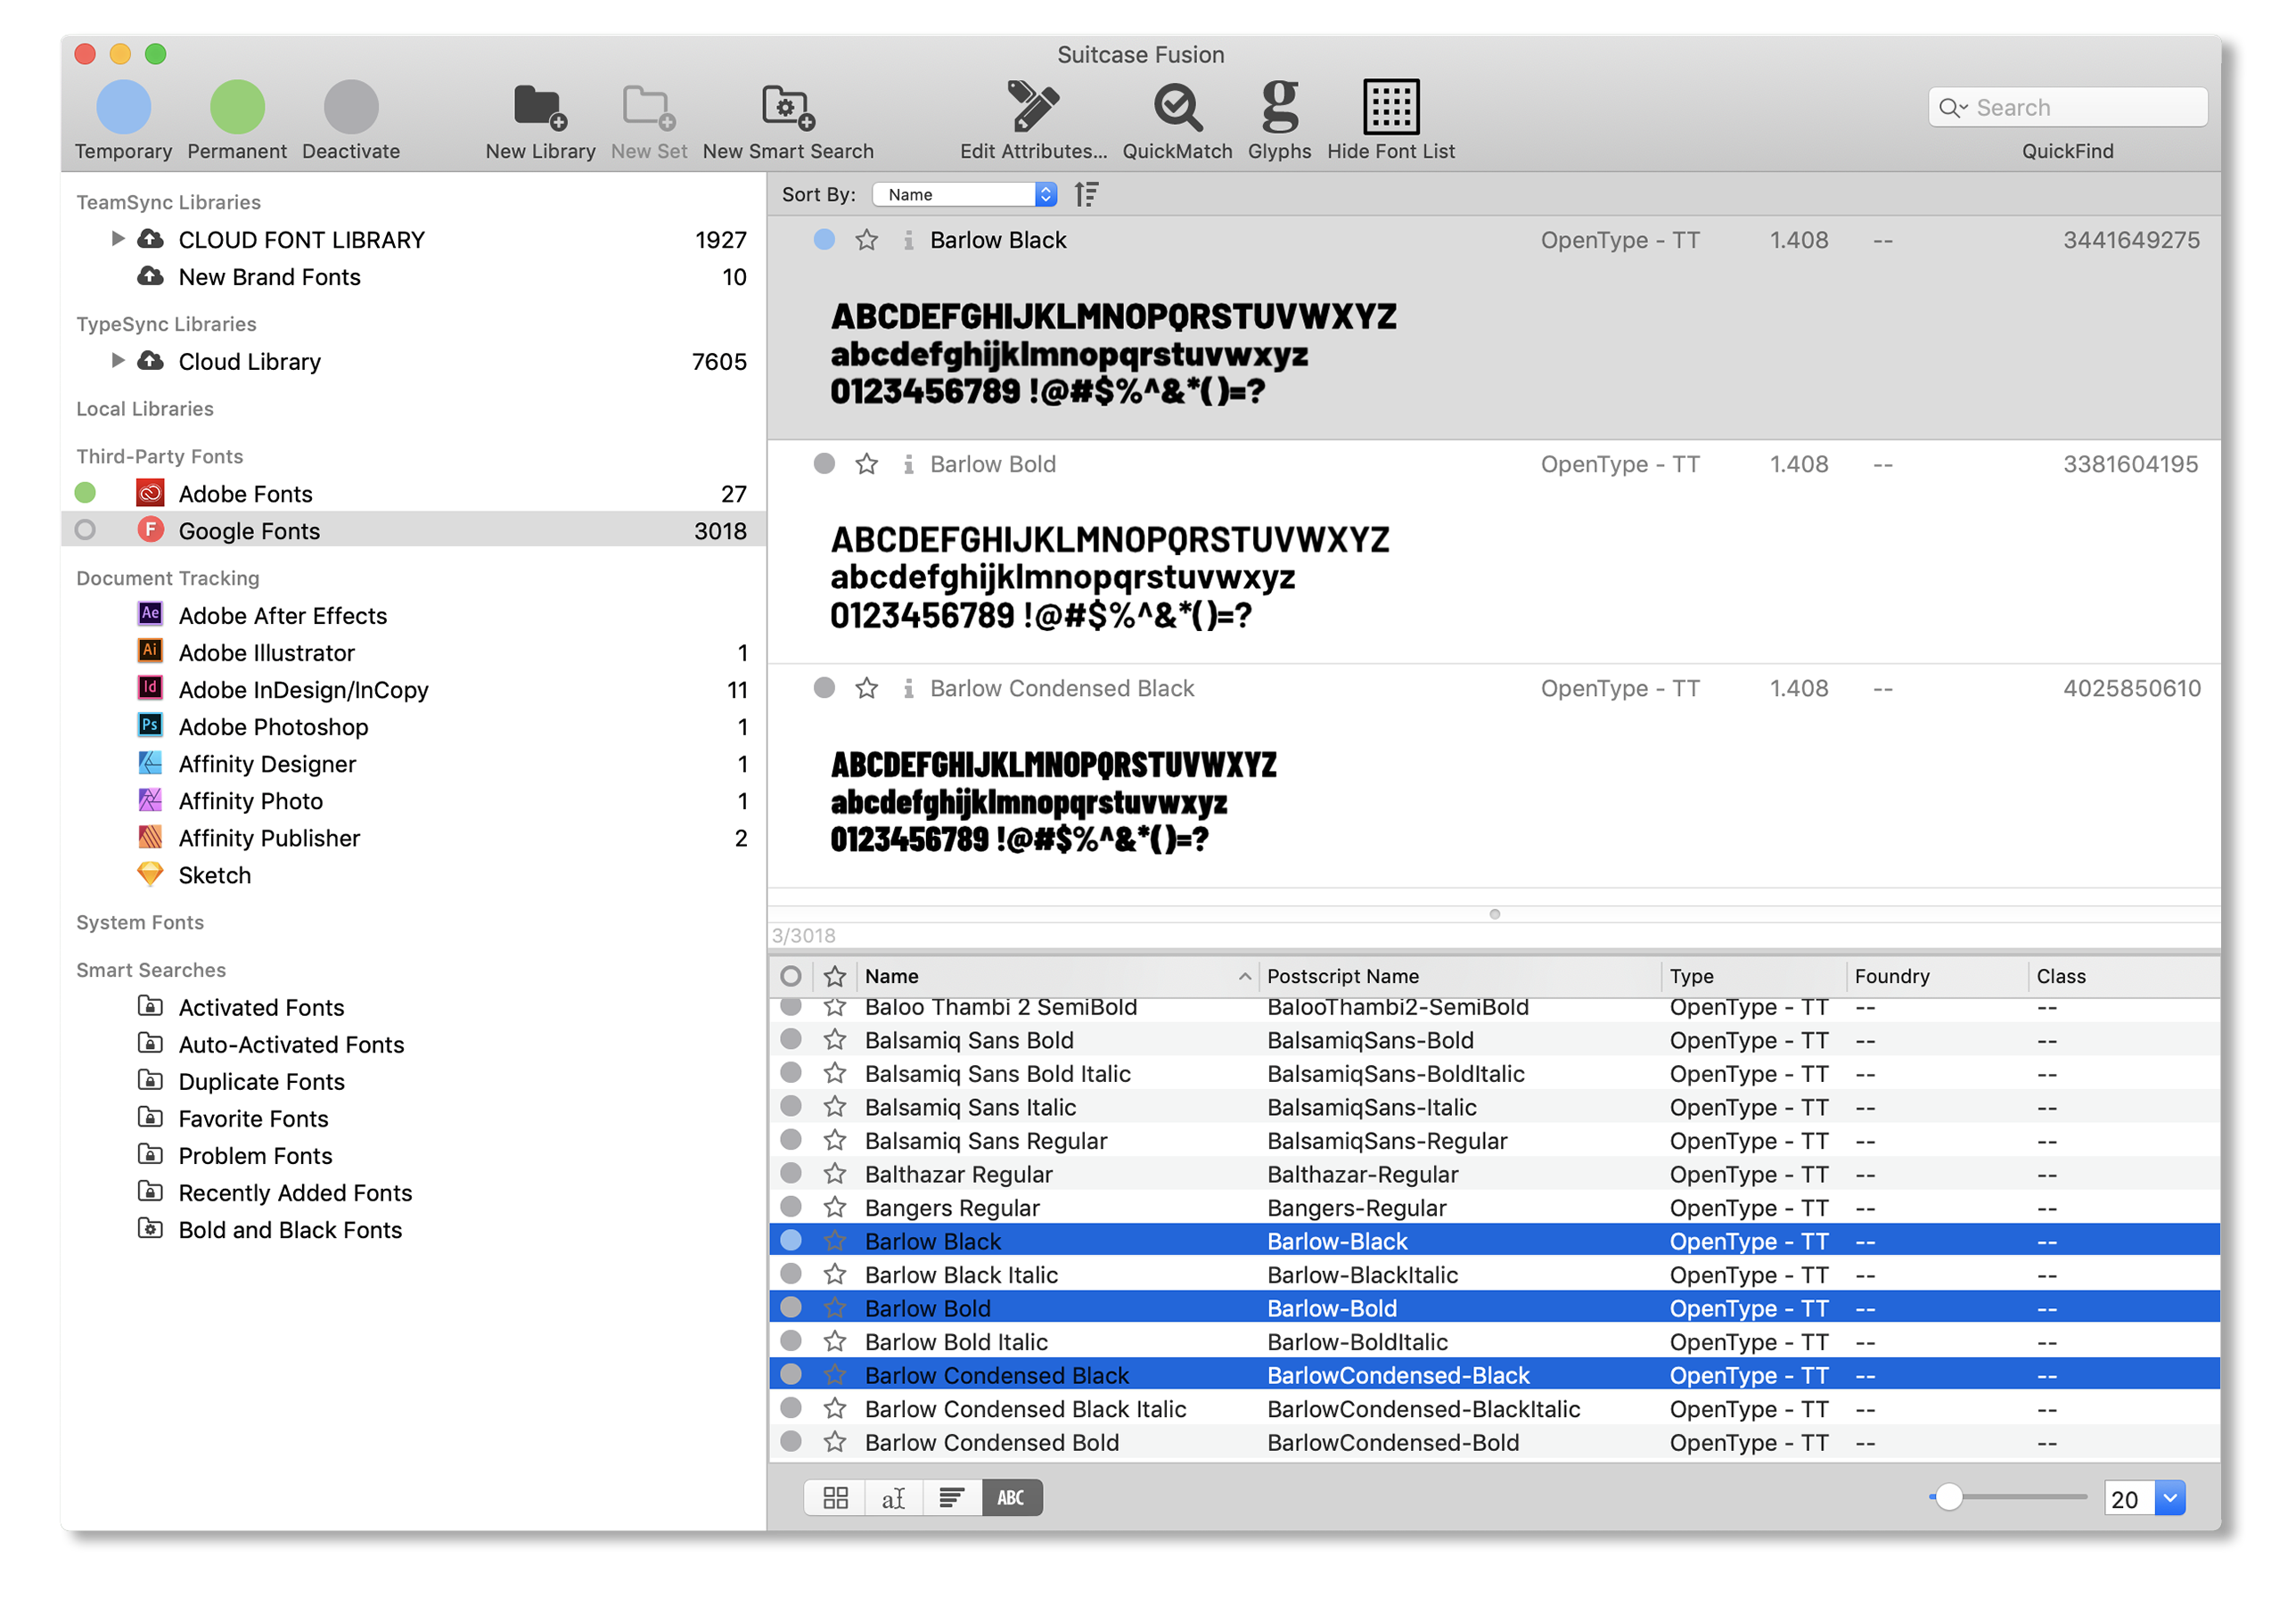Screen dimensions: 2296x1606
Task: Open the Sort By Name dropdown
Action: point(964,194)
